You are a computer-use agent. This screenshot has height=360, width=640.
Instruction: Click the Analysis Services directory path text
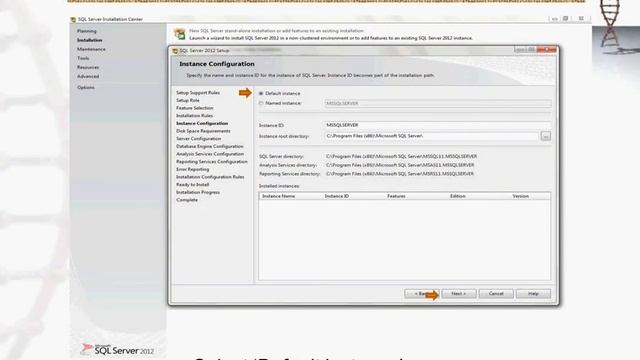(x=400, y=165)
